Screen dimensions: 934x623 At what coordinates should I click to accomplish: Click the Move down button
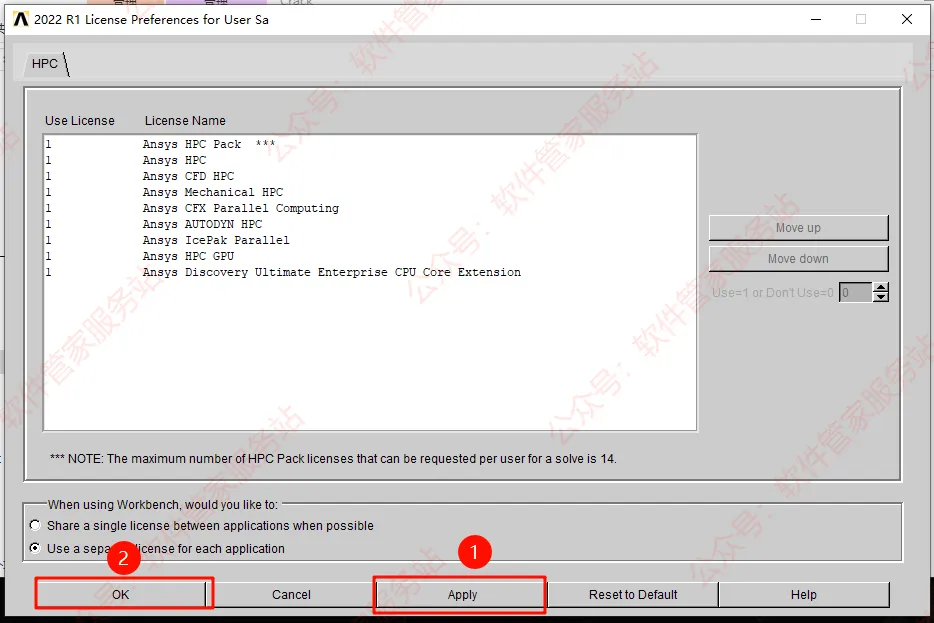798,259
